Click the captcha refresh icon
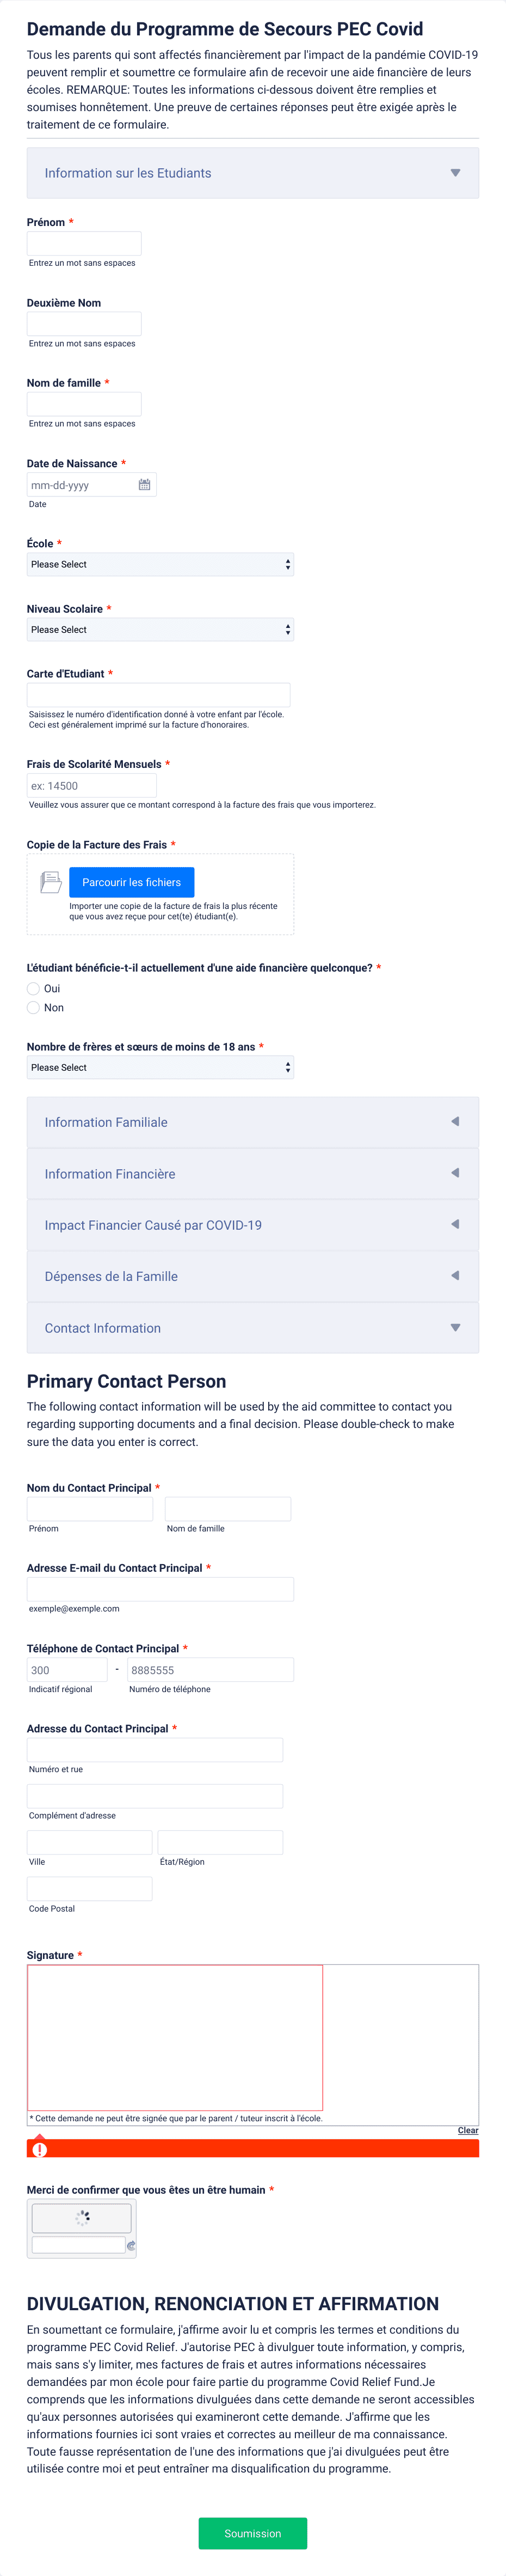506x2576 pixels. coord(131,2245)
